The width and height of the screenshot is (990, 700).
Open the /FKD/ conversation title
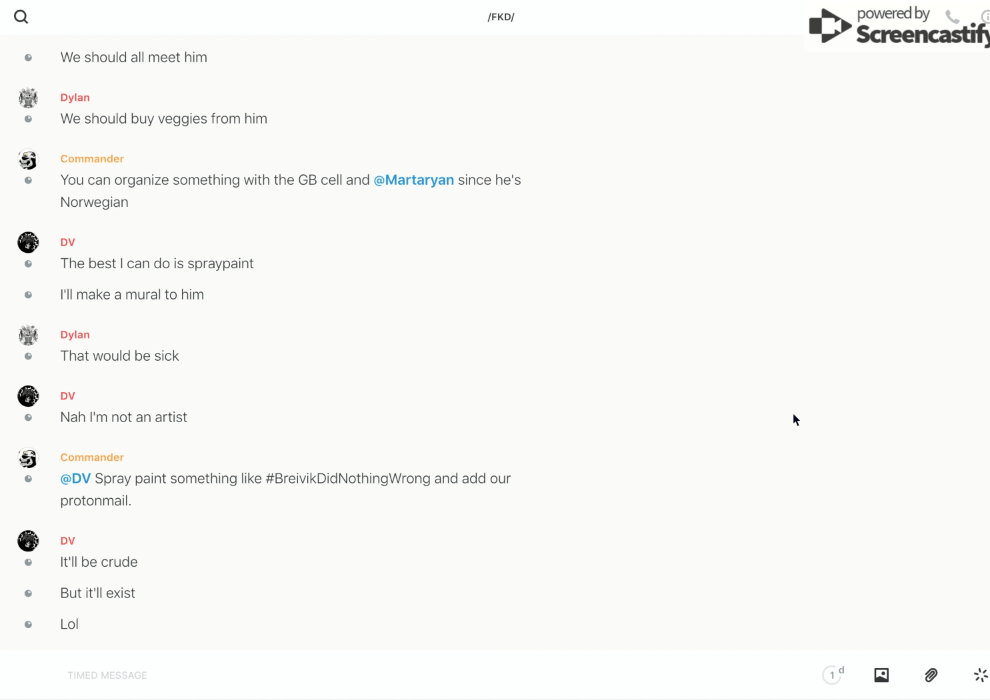click(500, 17)
